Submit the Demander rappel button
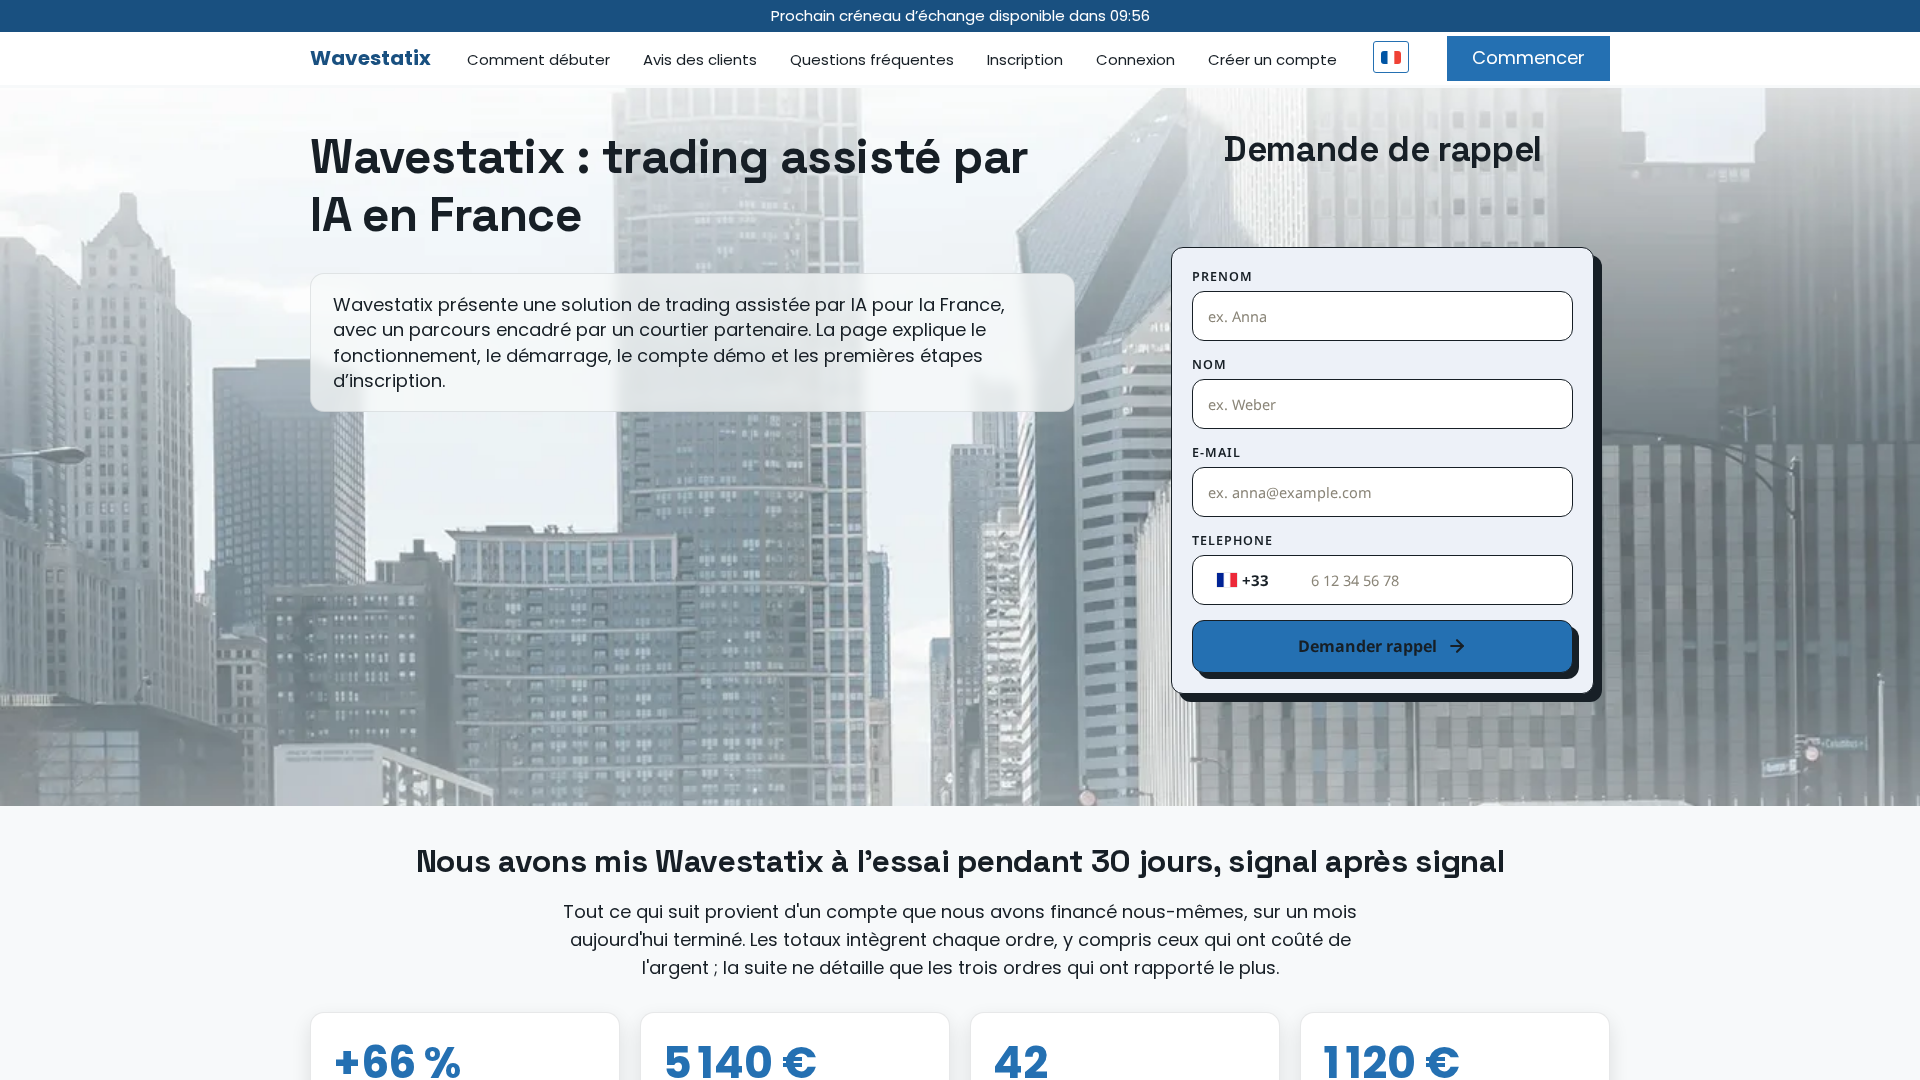This screenshot has width=1920, height=1080. [1382, 646]
